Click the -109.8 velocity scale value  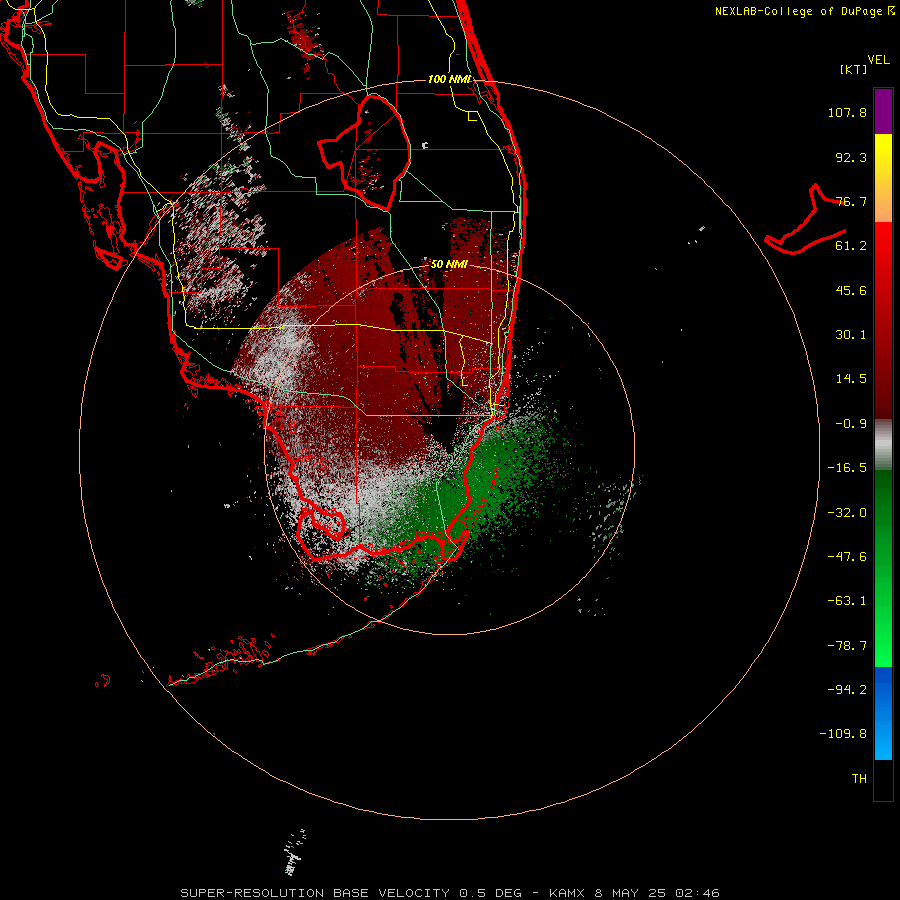click(x=843, y=734)
